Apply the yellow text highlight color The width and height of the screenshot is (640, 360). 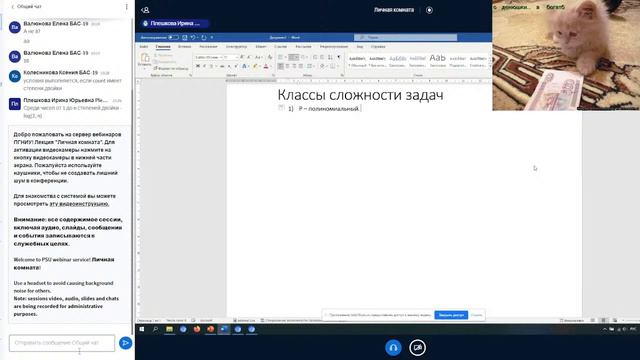[255, 66]
